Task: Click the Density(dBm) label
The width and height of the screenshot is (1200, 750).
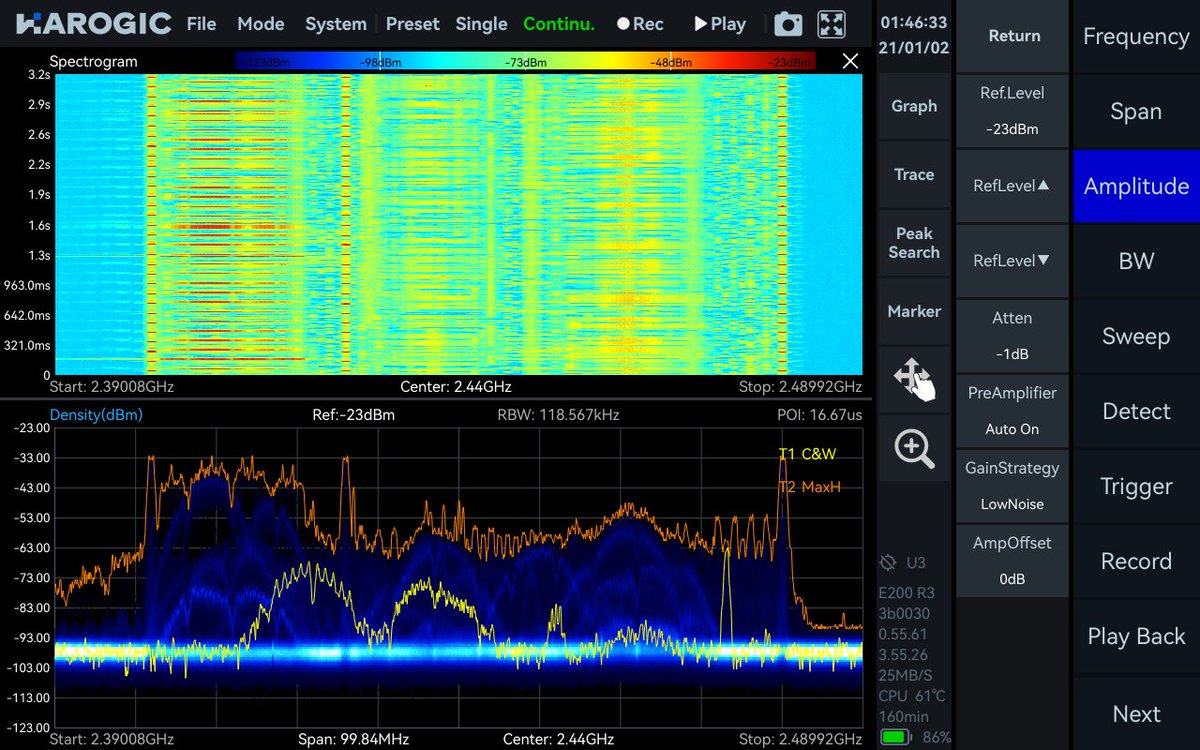Action: point(96,414)
